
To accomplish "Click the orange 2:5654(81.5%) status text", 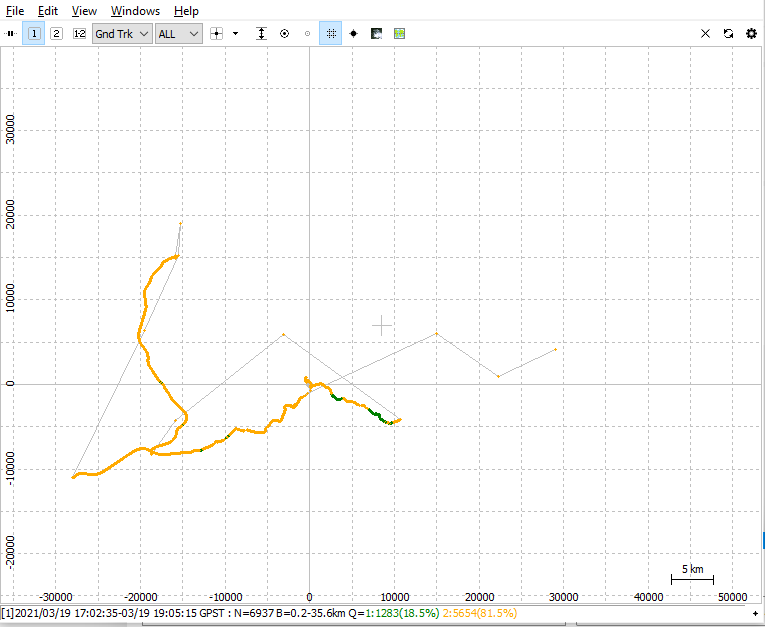I will [480, 613].
